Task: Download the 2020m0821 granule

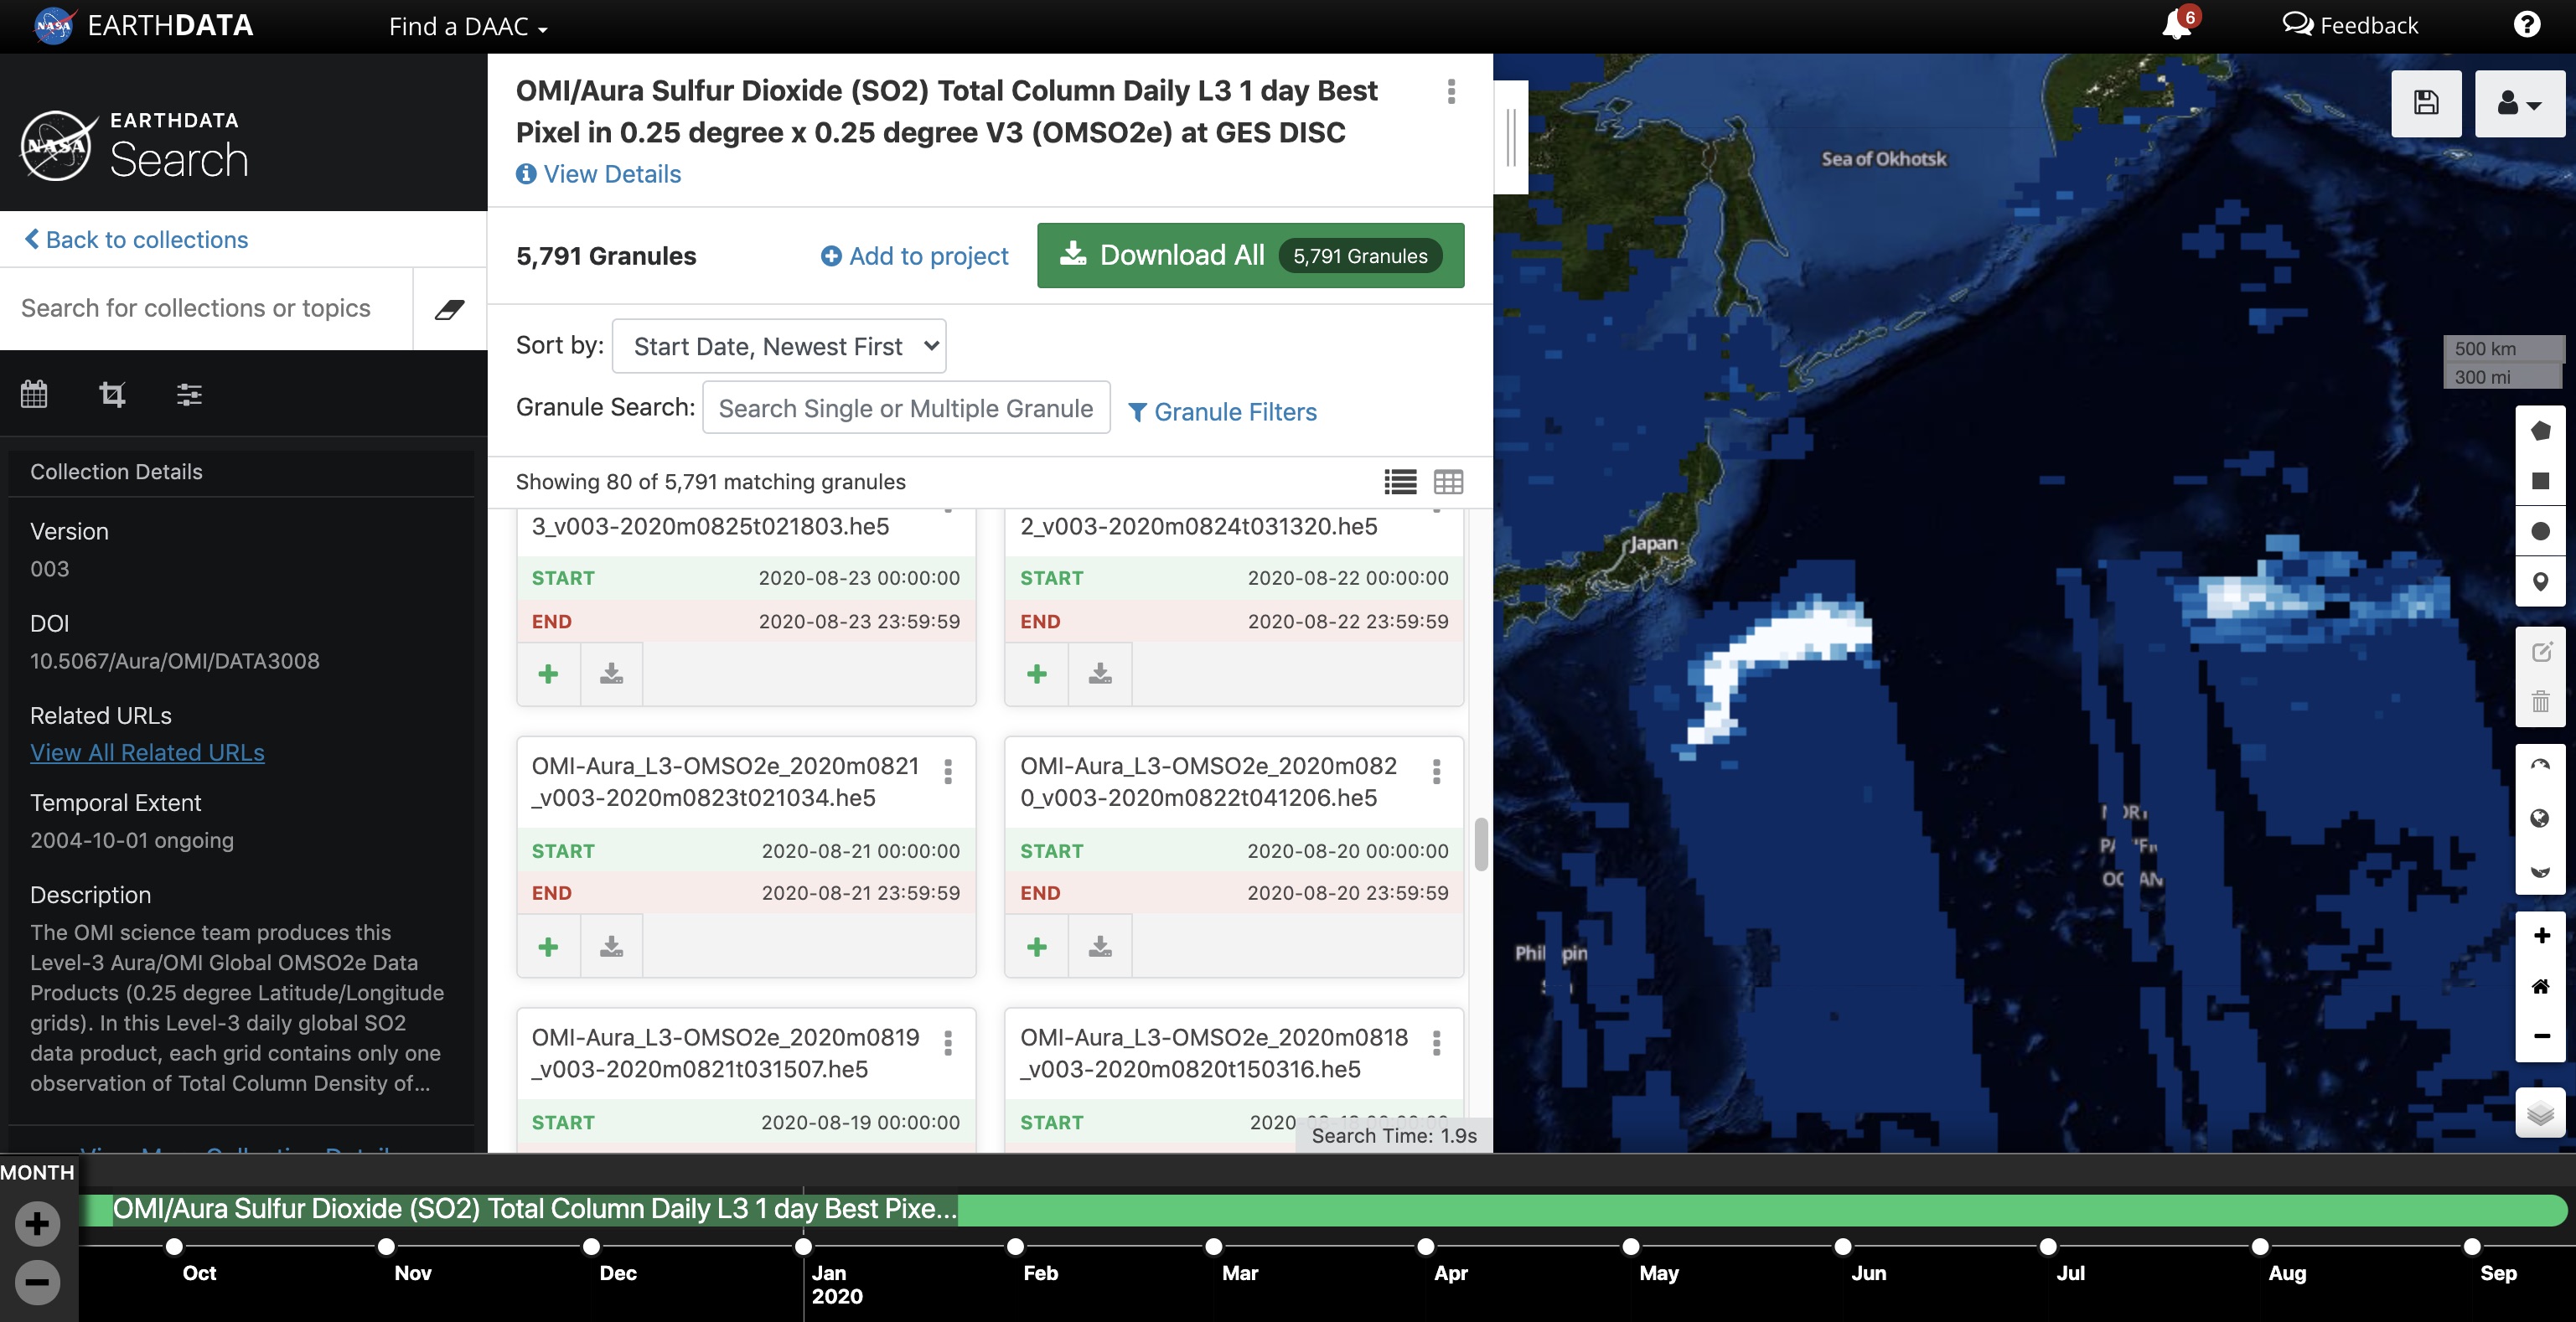Action: [611, 946]
